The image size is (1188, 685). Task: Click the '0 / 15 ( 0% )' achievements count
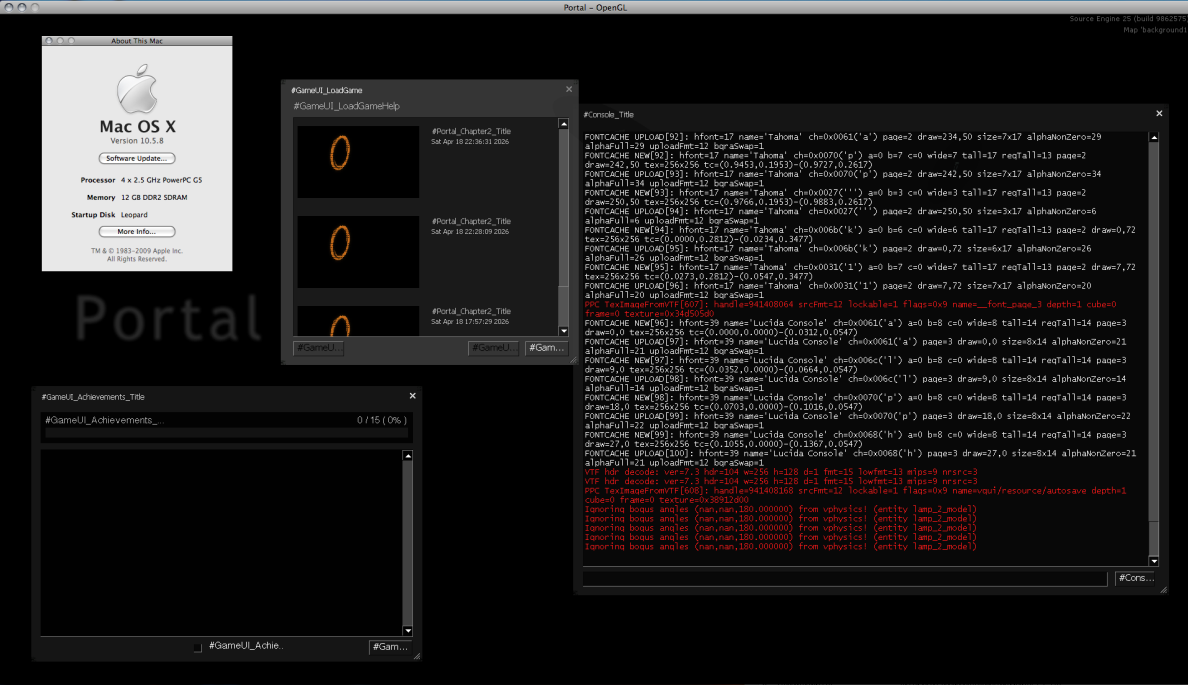(382, 420)
